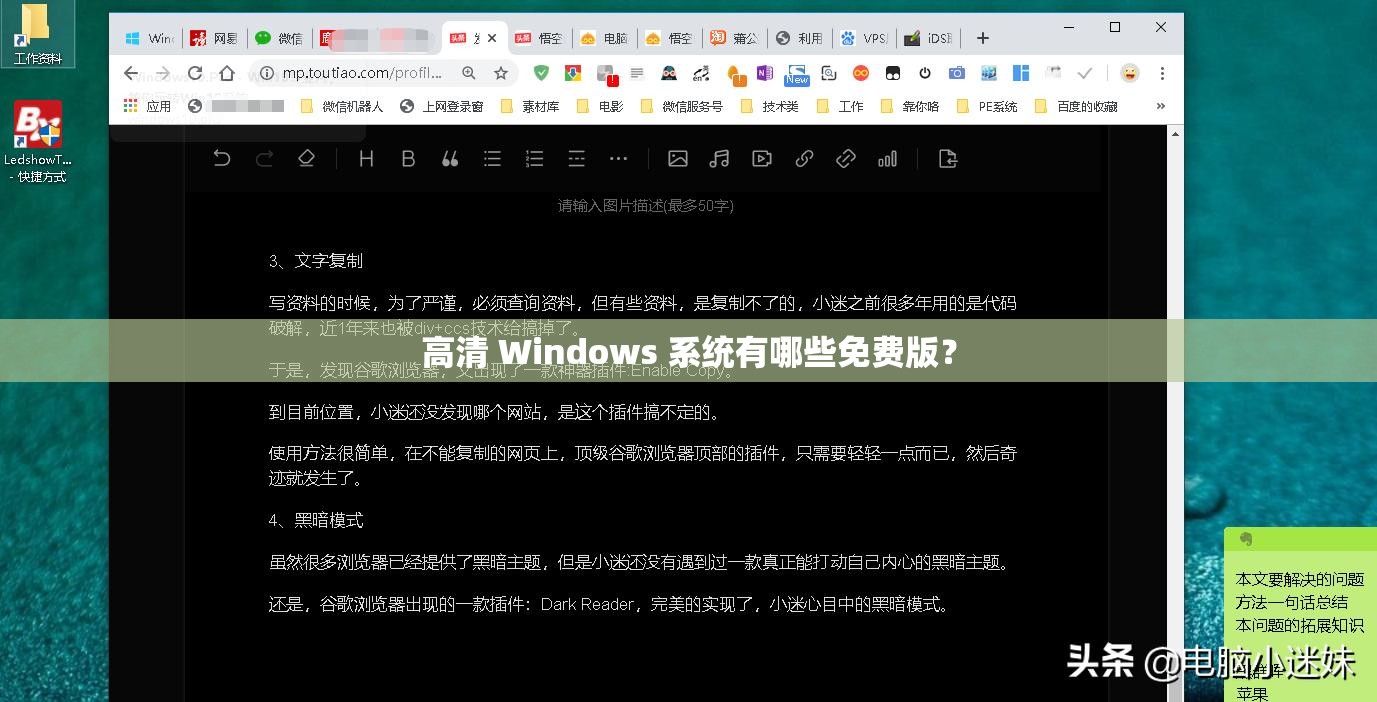Open a new browser tab

click(983, 38)
